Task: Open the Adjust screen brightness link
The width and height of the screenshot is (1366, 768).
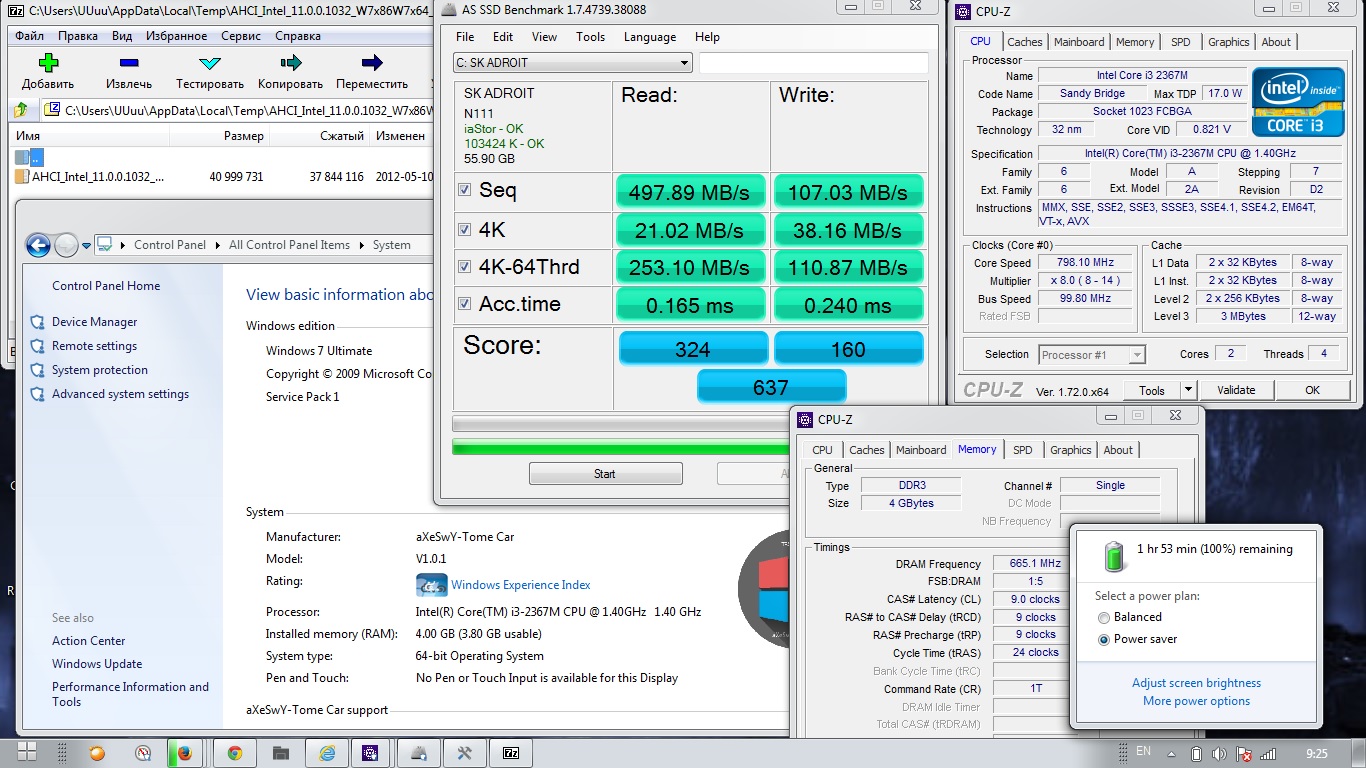Action: 1196,683
